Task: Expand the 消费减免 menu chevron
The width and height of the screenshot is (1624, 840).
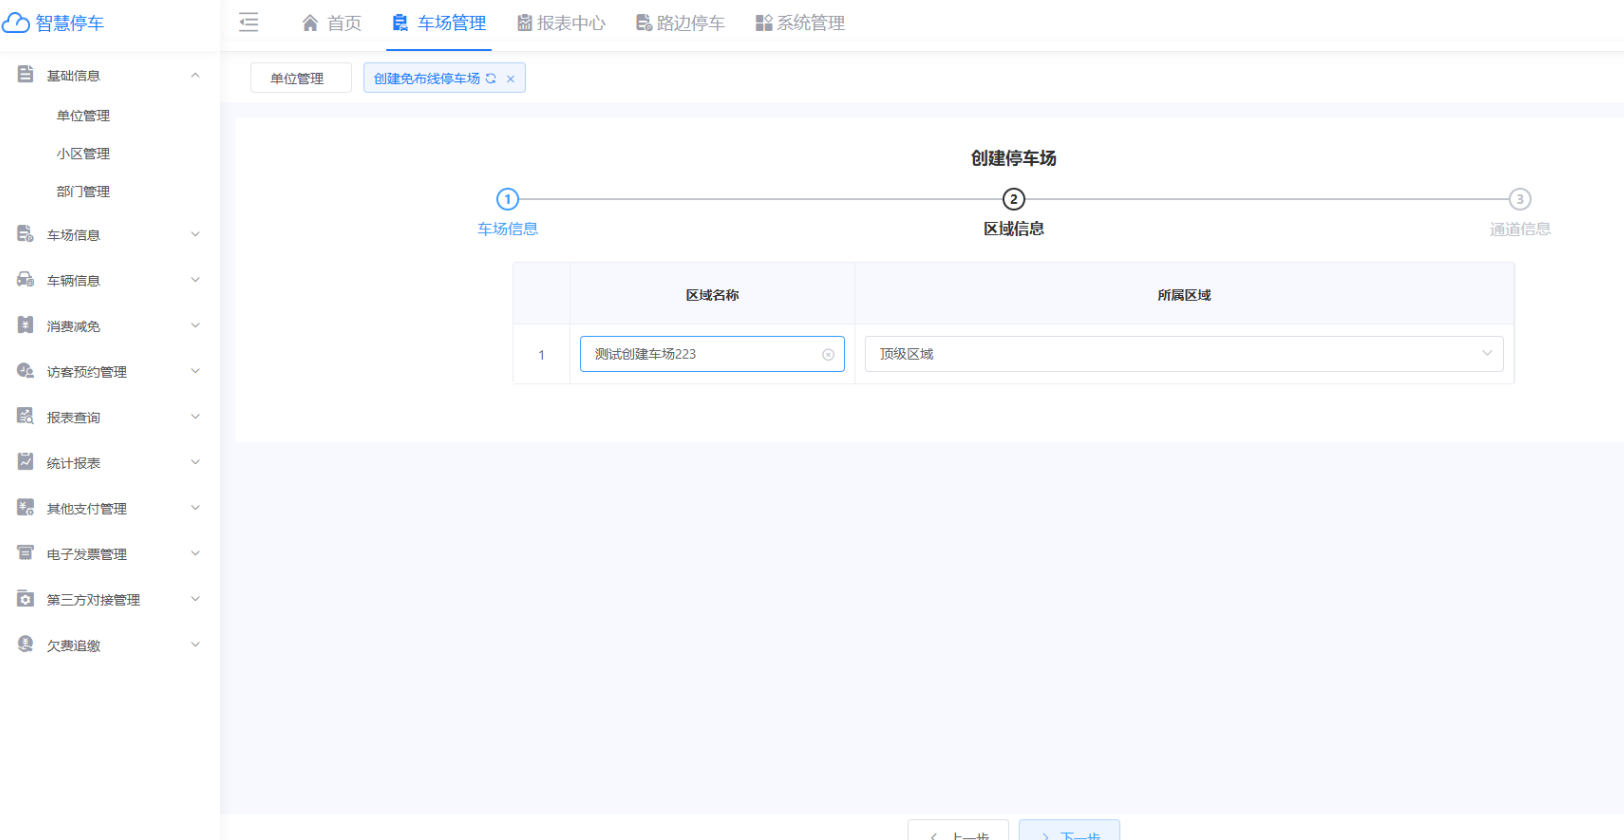Action: click(x=196, y=325)
